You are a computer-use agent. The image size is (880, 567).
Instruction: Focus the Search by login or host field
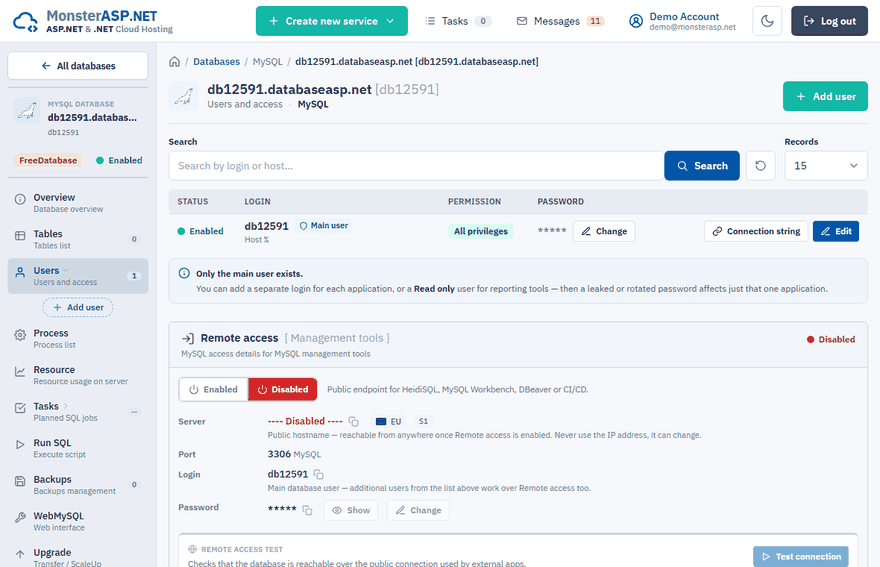pos(416,166)
